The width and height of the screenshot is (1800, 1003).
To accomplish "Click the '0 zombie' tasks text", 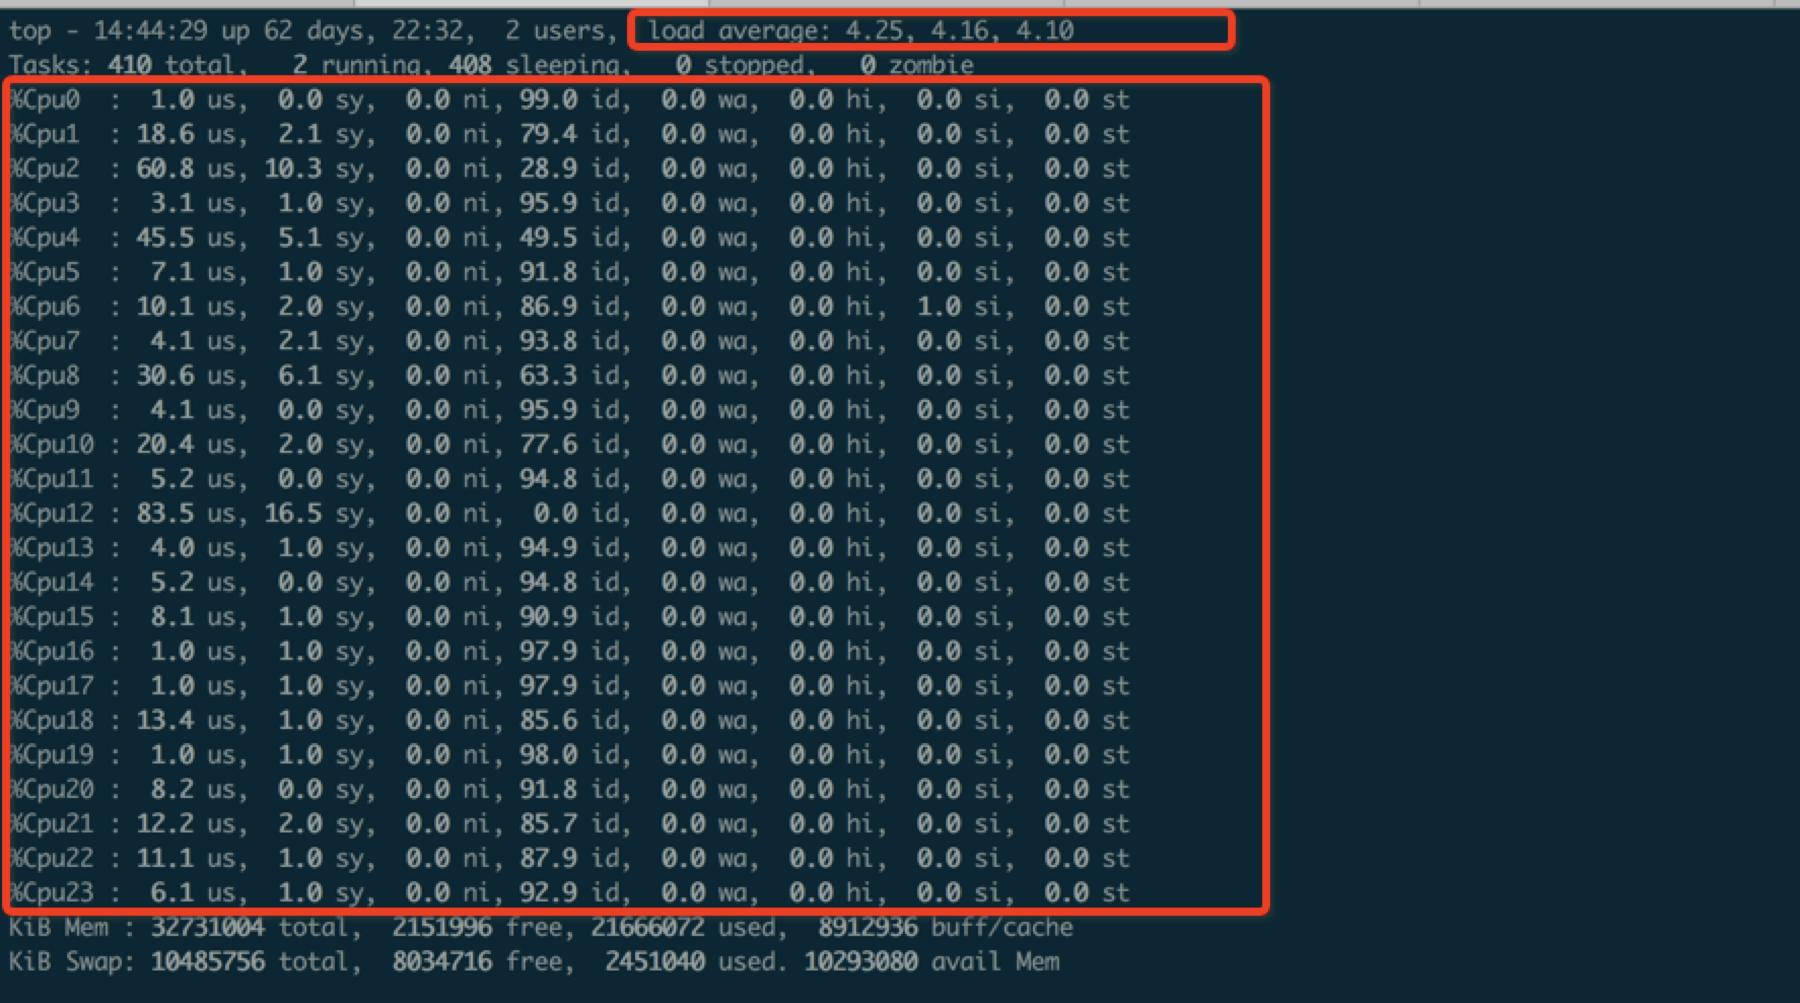I will [917, 65].
